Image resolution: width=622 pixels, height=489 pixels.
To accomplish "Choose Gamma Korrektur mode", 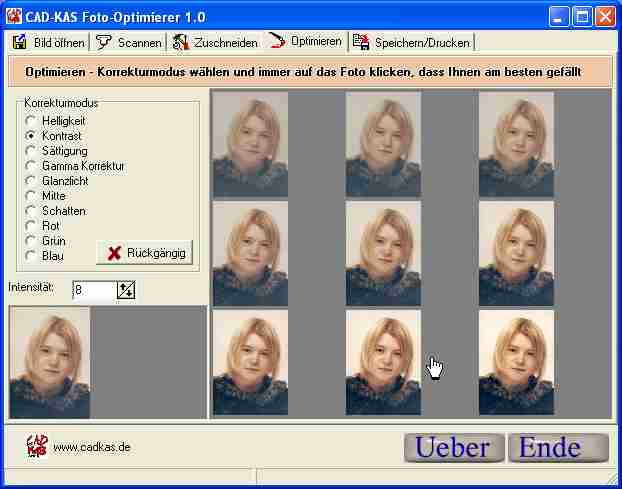I will click(x=31, y=165).
